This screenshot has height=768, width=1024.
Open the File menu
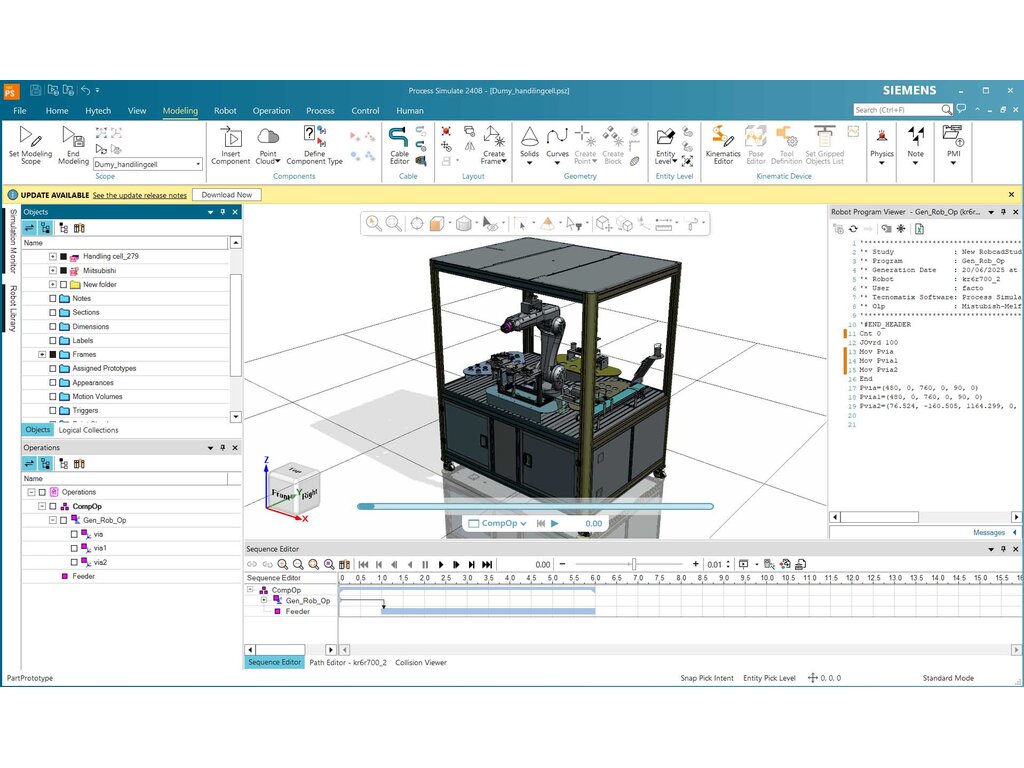[20, 110]
